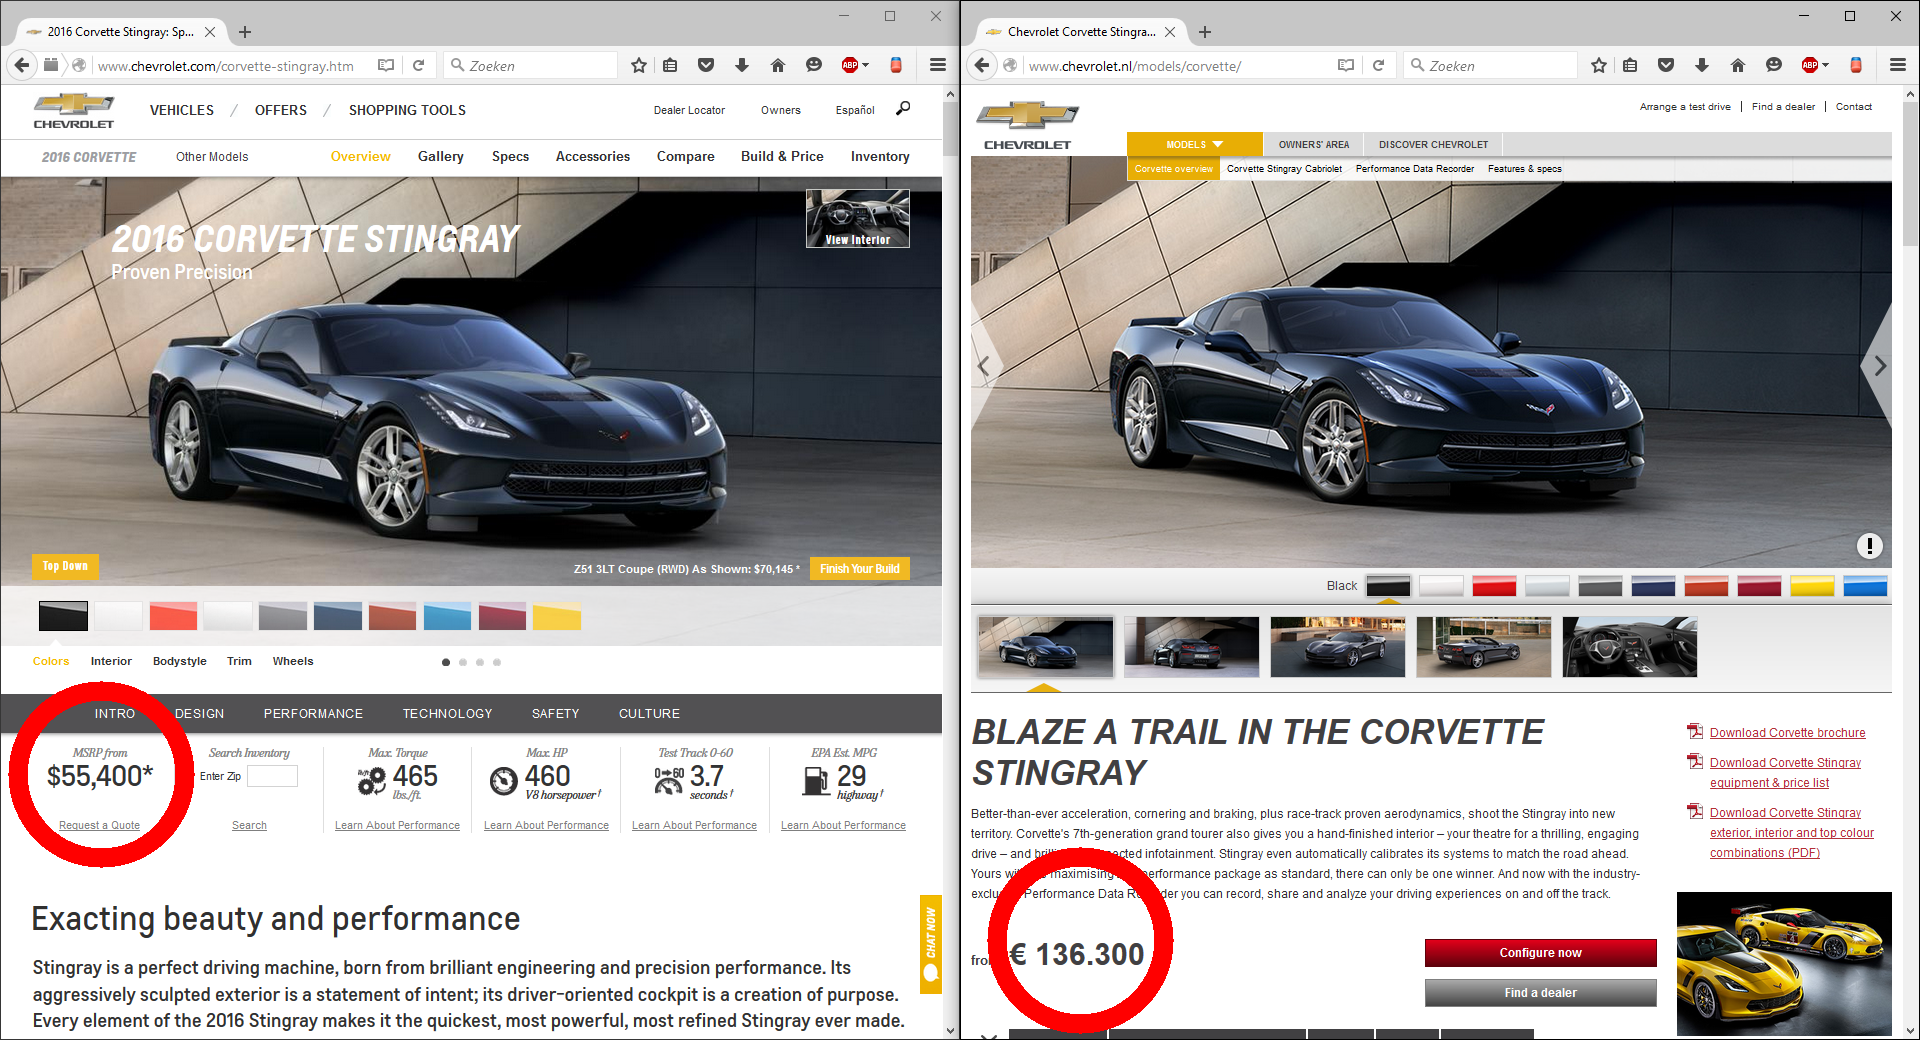The width and height of the screenshot is (1920, 1040).
Task: Open chat bubble icon in right browser toolbar
Action: (x=1774, y=65)
